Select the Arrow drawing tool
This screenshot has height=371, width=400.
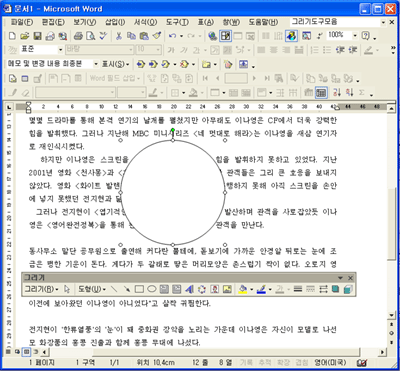[x=127, y=289]
